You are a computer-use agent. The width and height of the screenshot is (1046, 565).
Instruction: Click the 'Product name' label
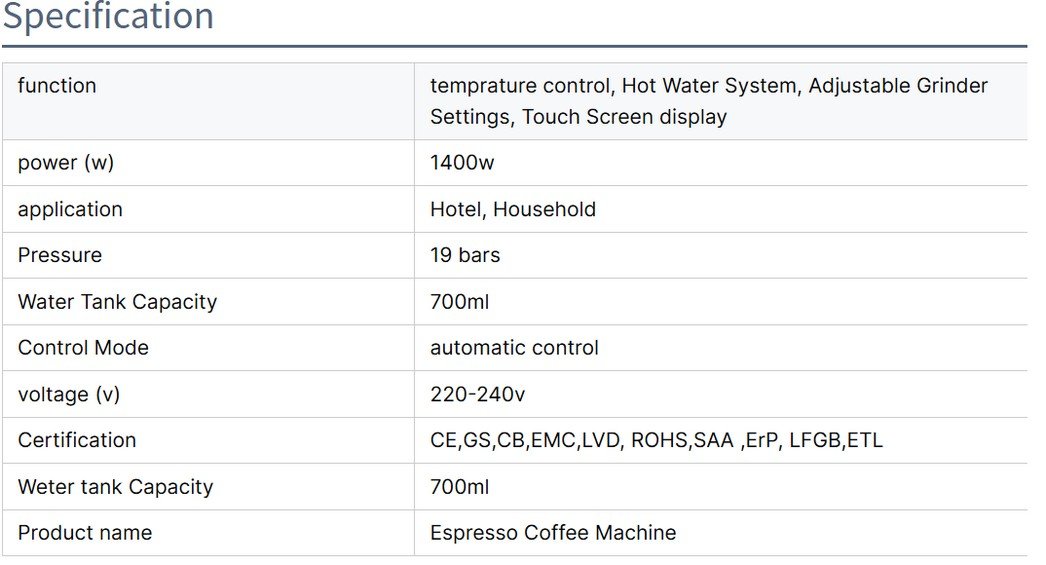coord(85,533)
